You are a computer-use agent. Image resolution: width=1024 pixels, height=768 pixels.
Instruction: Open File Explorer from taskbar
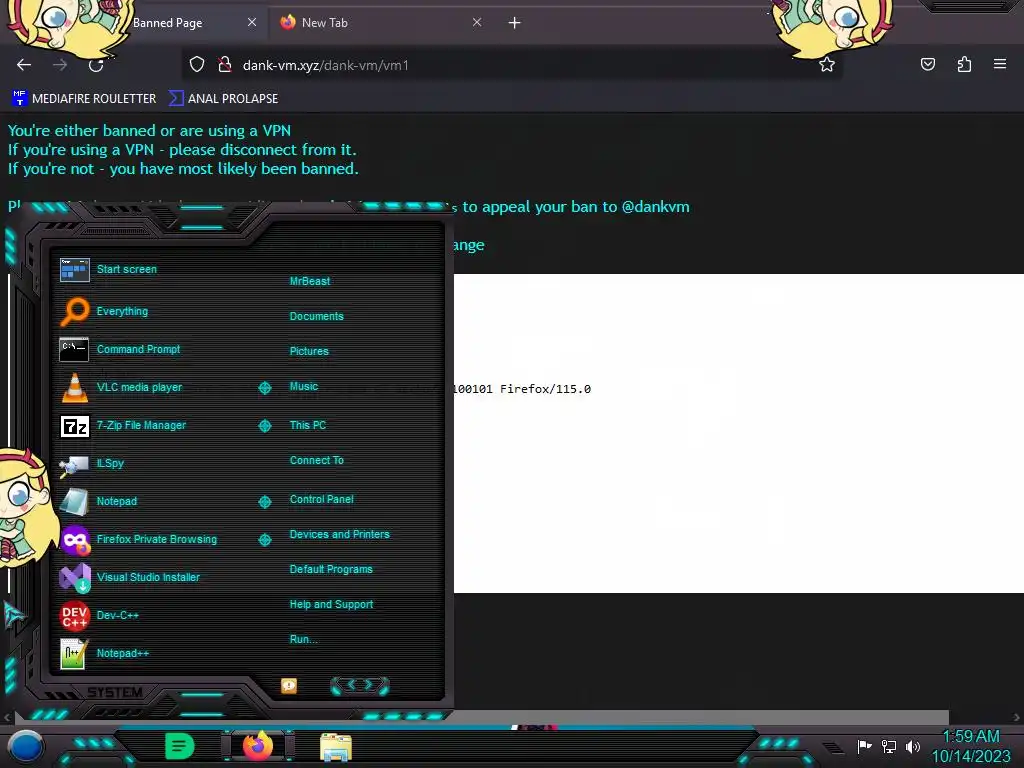tap(336, 747)
